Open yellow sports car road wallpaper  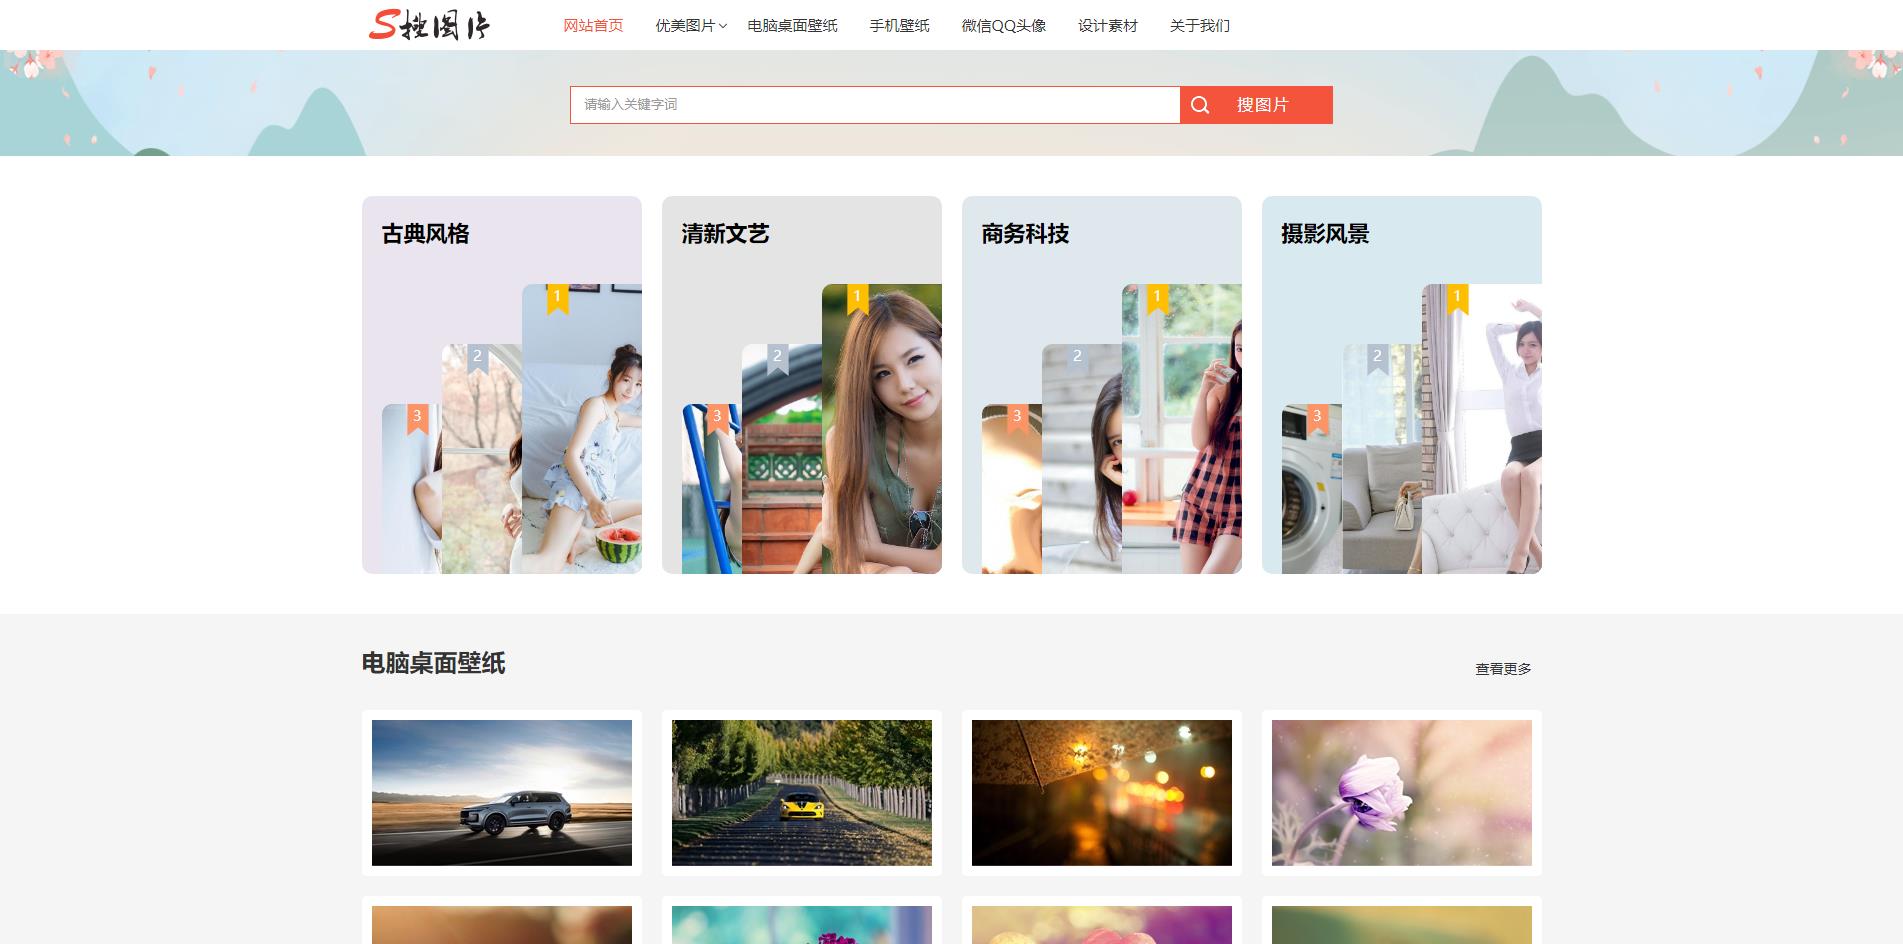[802, 793]
